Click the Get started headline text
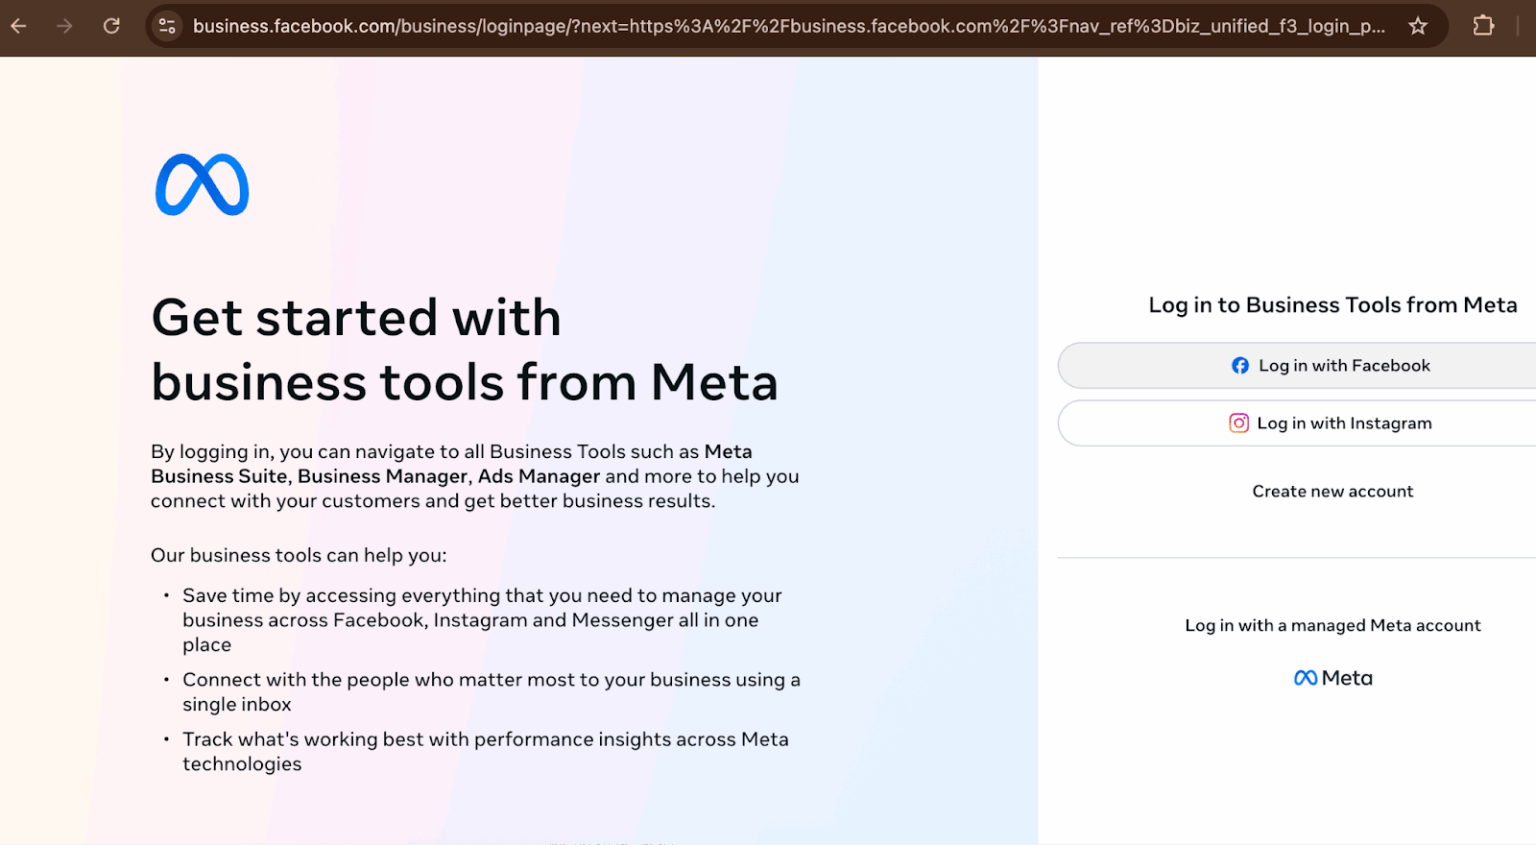1536x845 pixels. point(465,349)
